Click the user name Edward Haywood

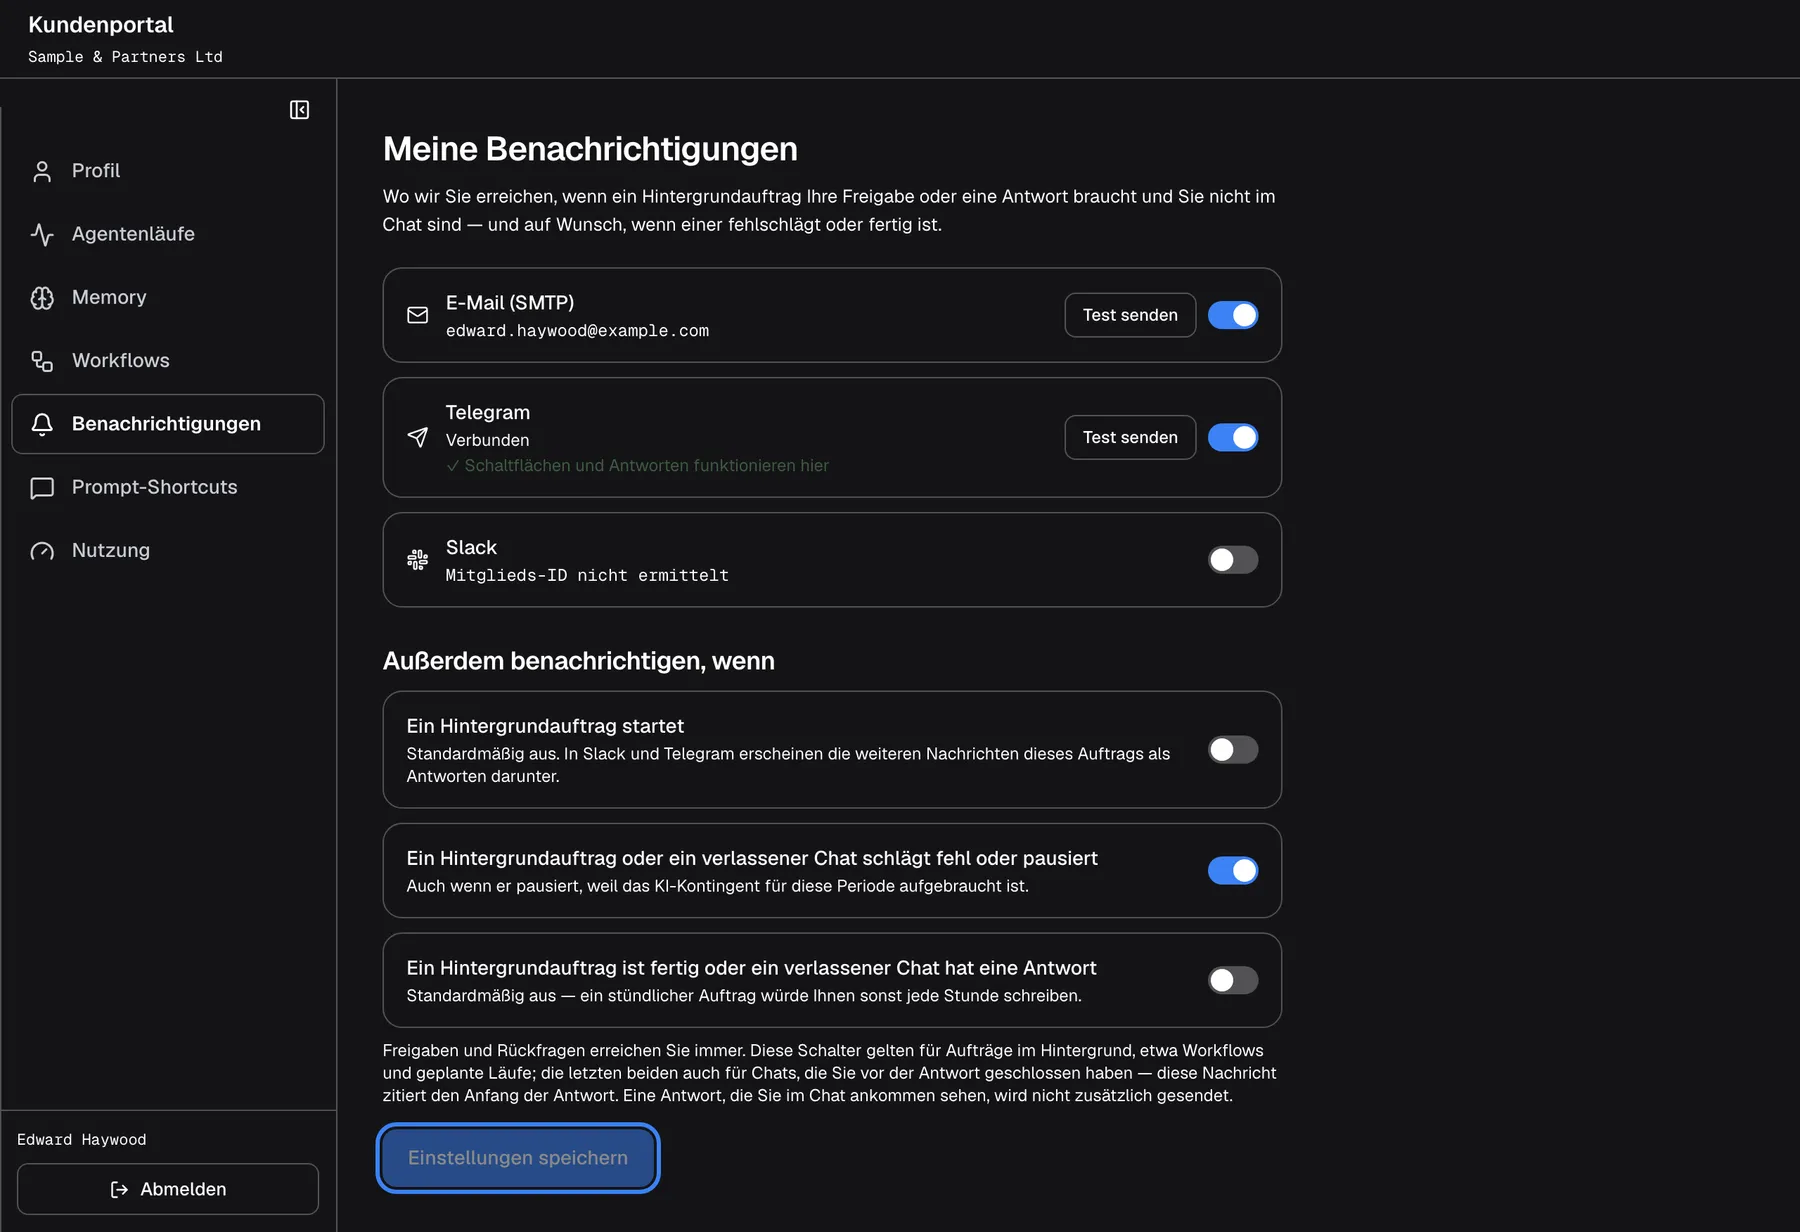point(82,1140)
